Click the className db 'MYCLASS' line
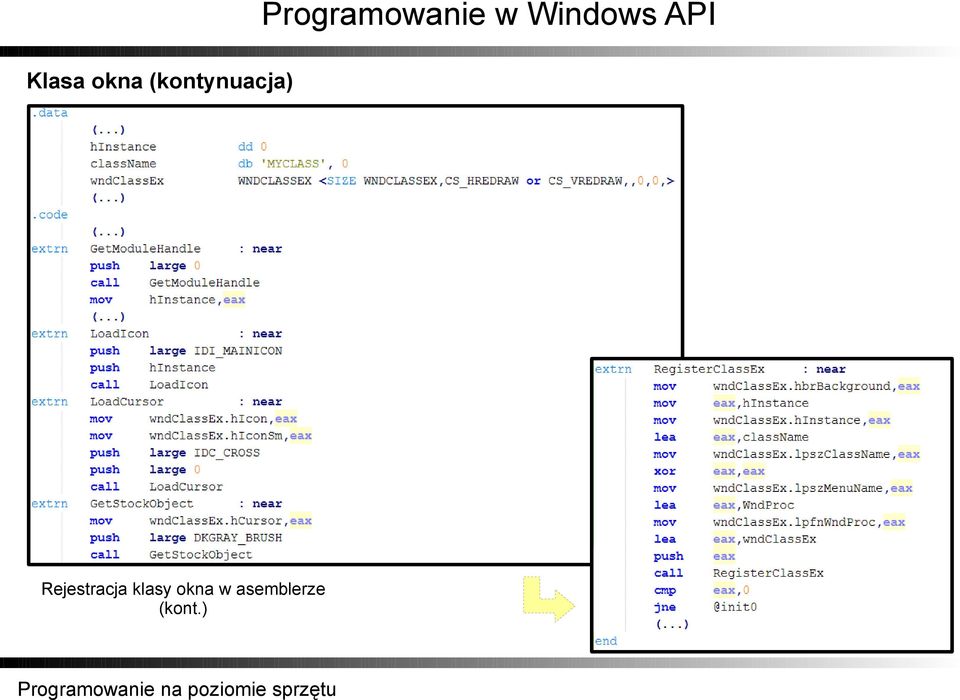Viewport: 960px width, 700px height. click(219, 164)
